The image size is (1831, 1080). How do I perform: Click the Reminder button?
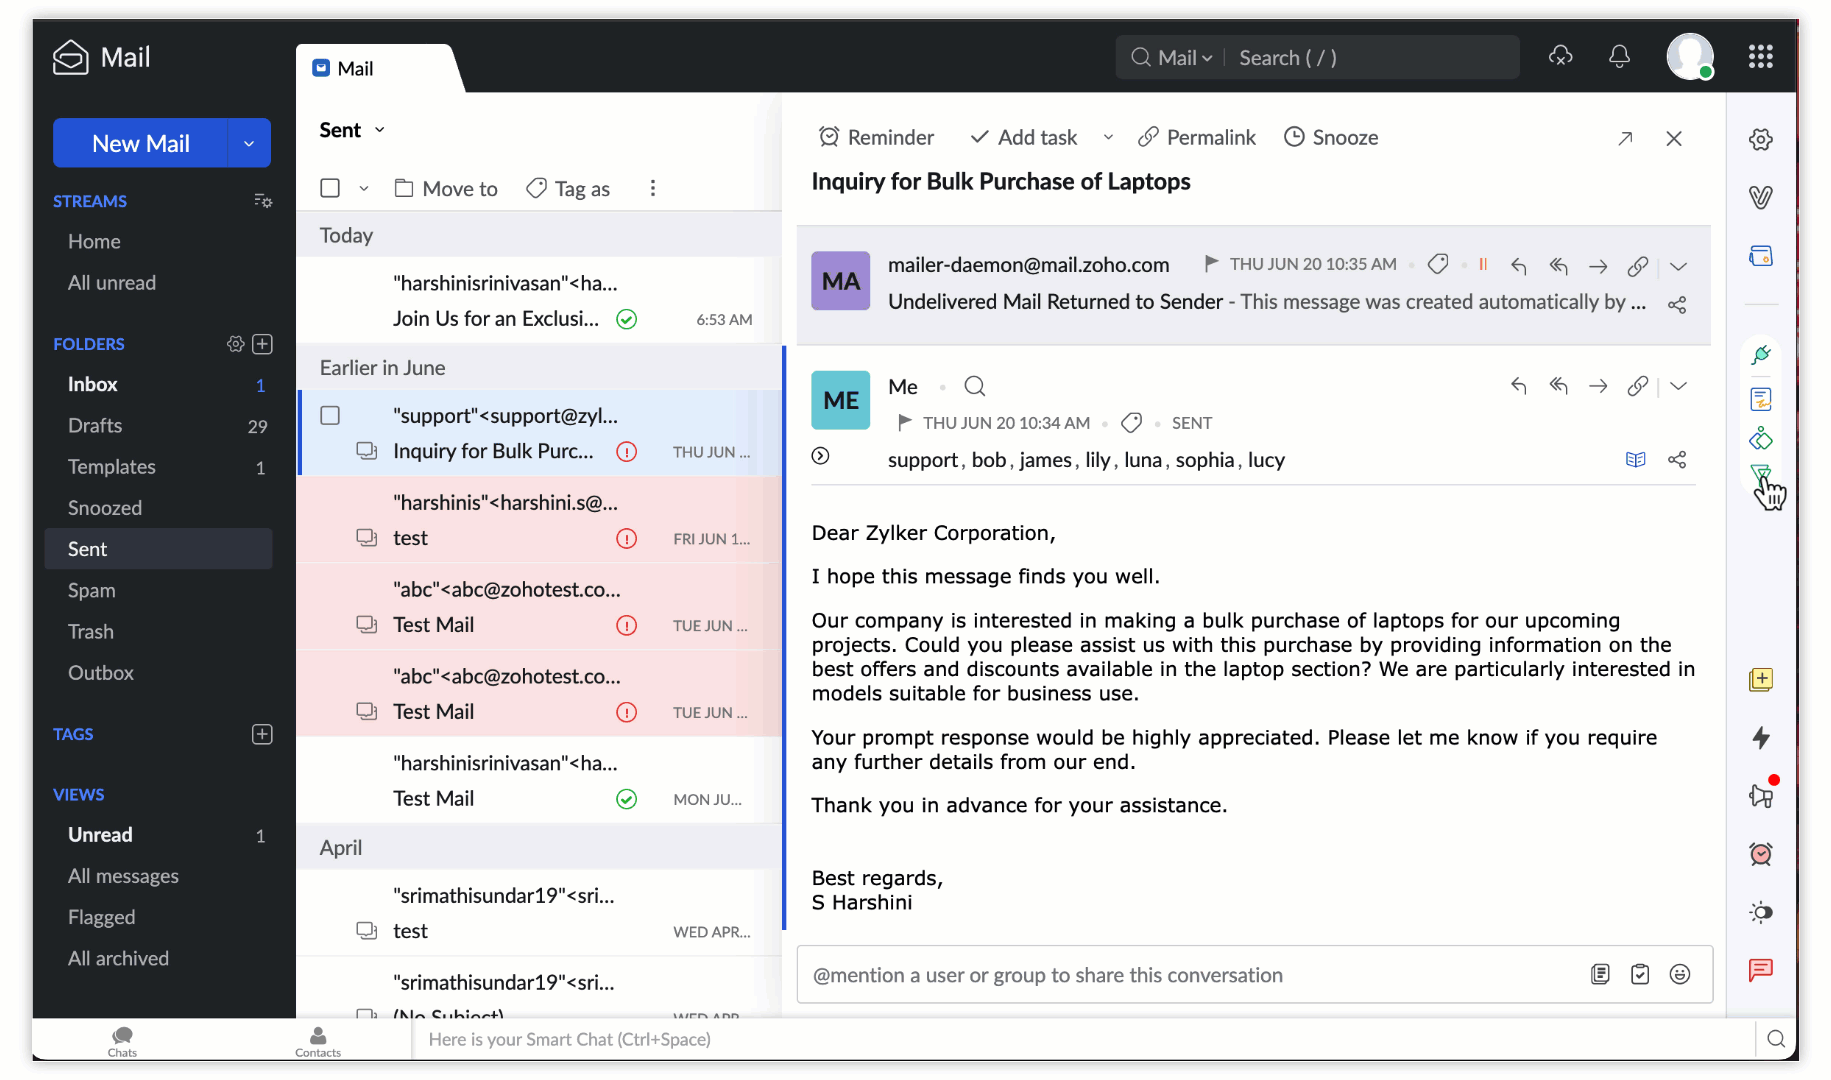(x=876, y=137)
